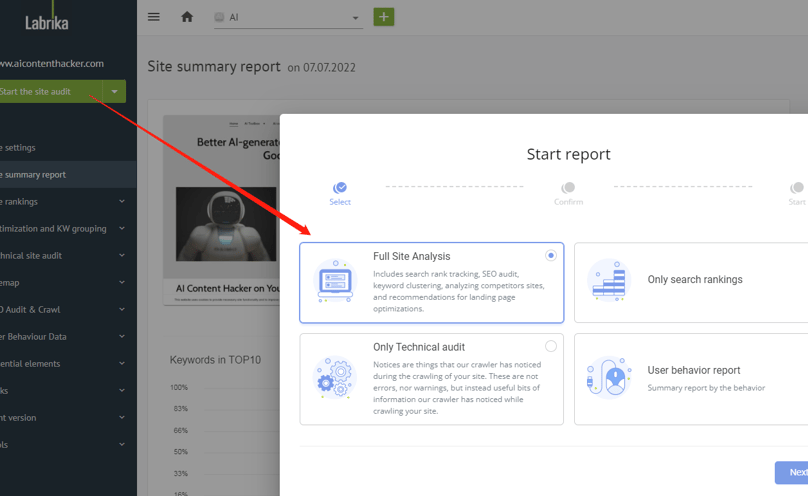Click the Select step indicator

click(x=340, y=194)
